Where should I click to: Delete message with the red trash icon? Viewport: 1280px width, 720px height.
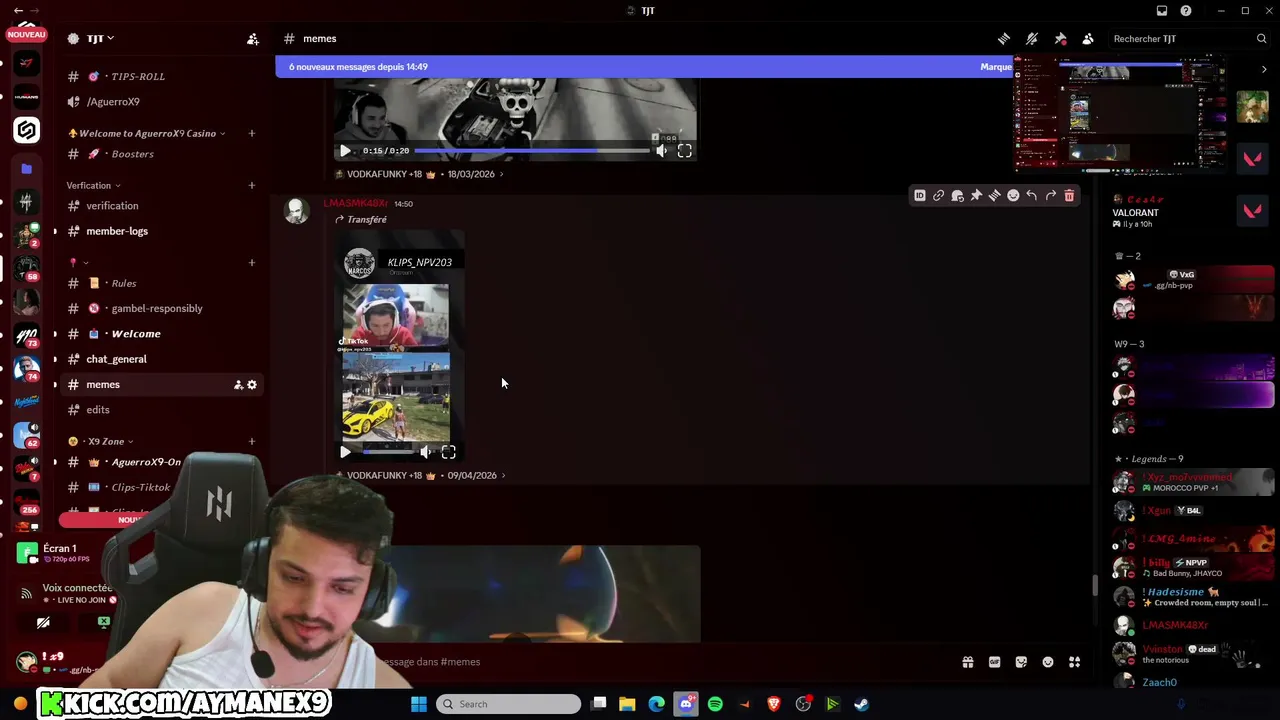(1069, 196)
